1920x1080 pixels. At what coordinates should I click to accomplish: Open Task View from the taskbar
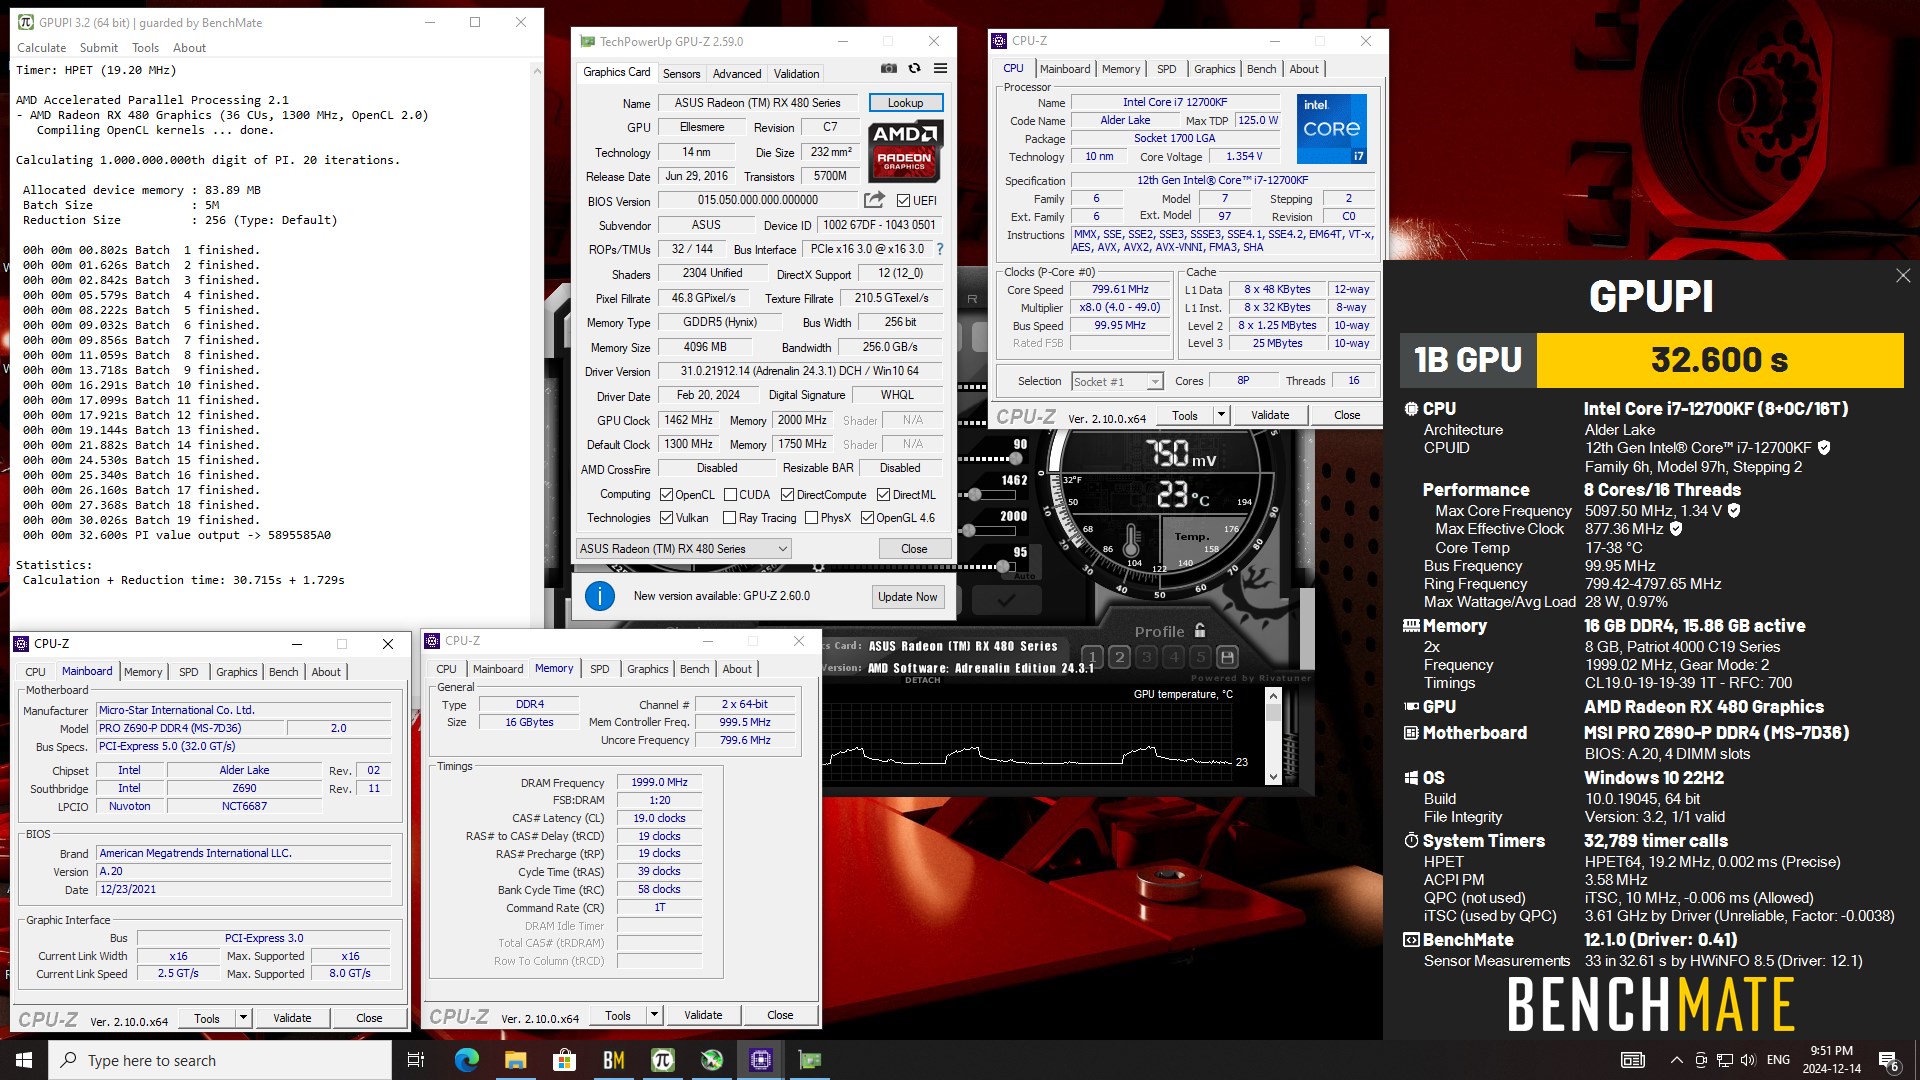click(416, 1060)
